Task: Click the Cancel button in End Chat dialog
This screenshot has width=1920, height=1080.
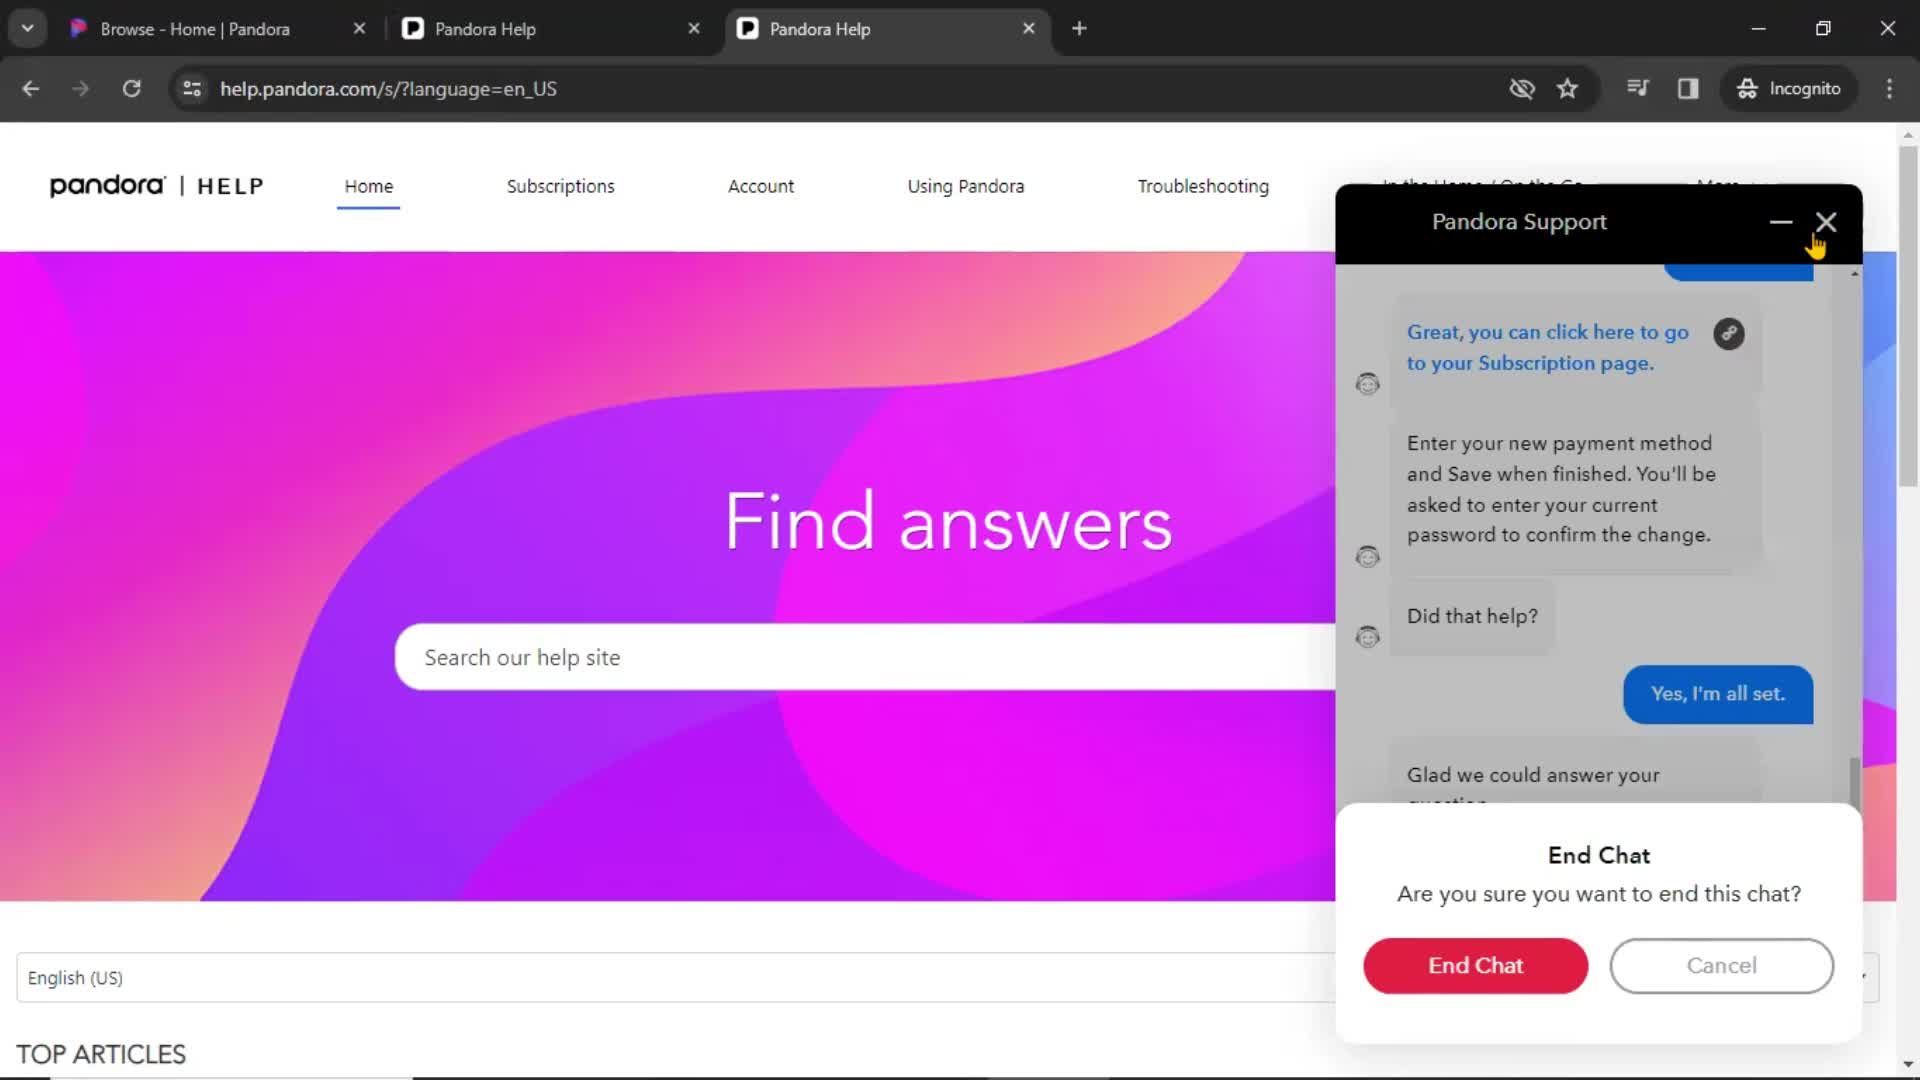Action: coord(1722,965)
